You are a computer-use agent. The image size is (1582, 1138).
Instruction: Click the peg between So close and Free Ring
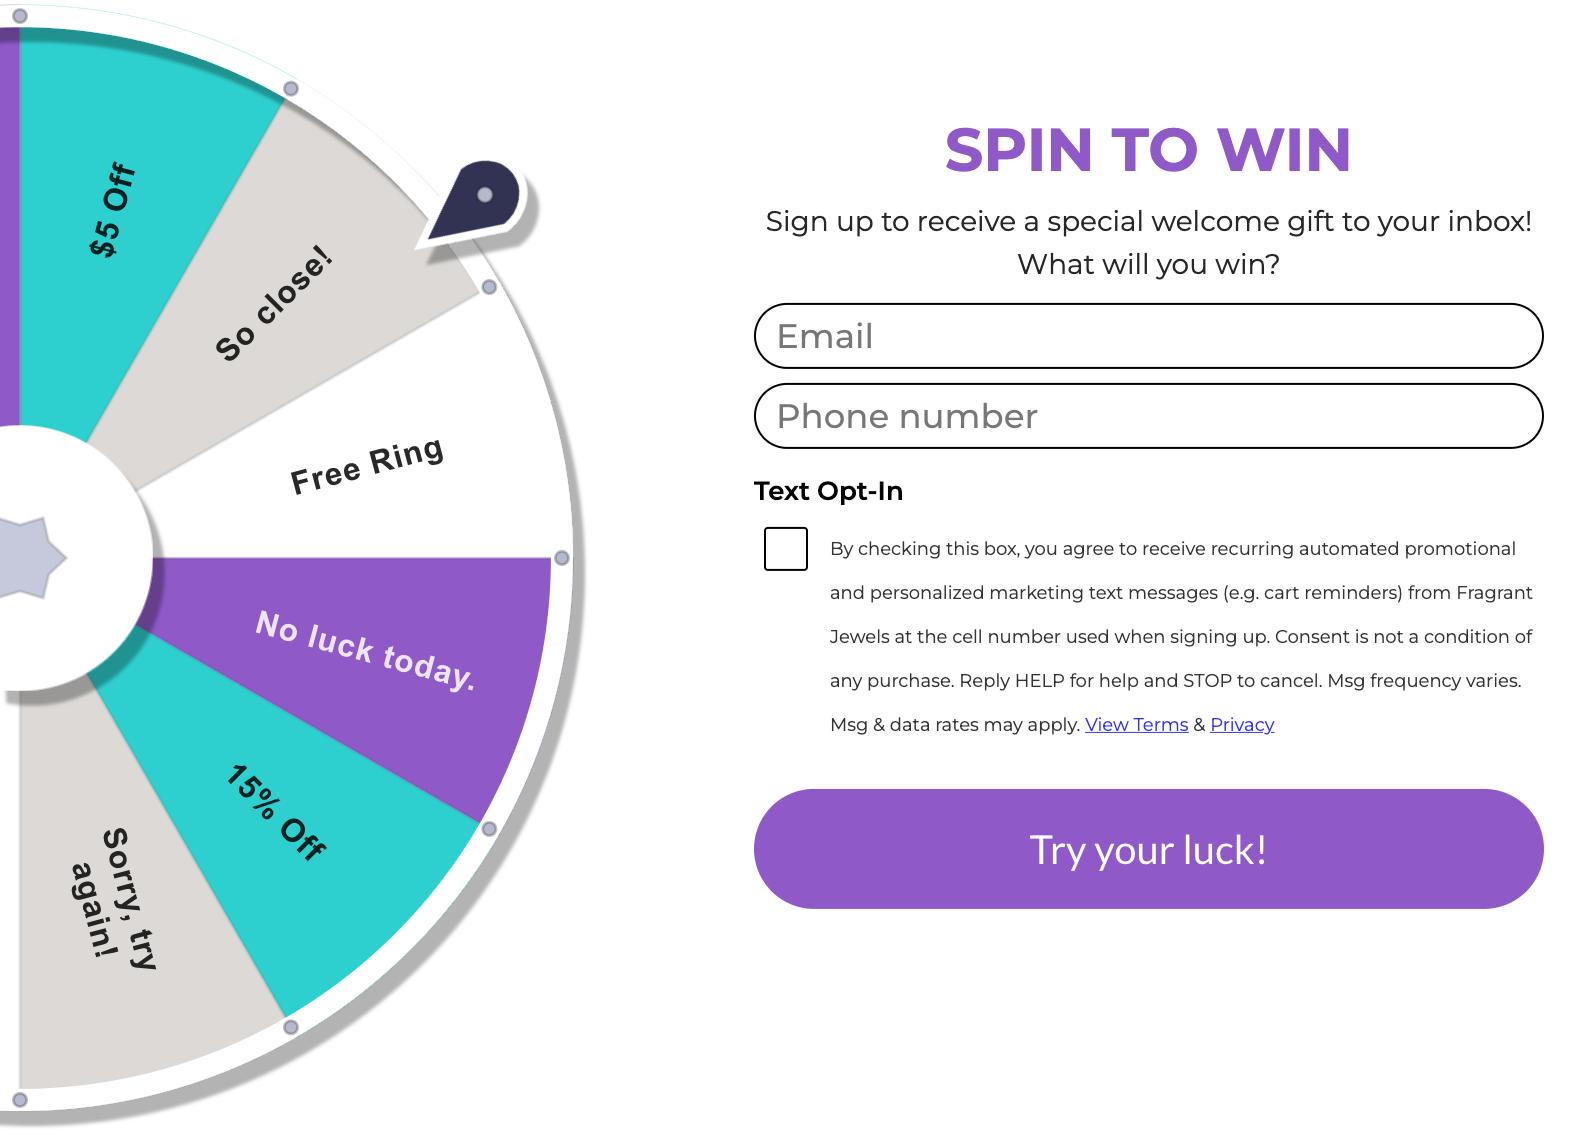(x=489, y=287)
